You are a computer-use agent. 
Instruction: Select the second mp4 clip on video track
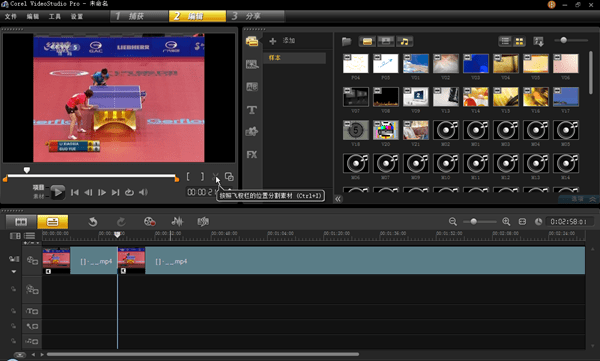(x=351, y=261)
